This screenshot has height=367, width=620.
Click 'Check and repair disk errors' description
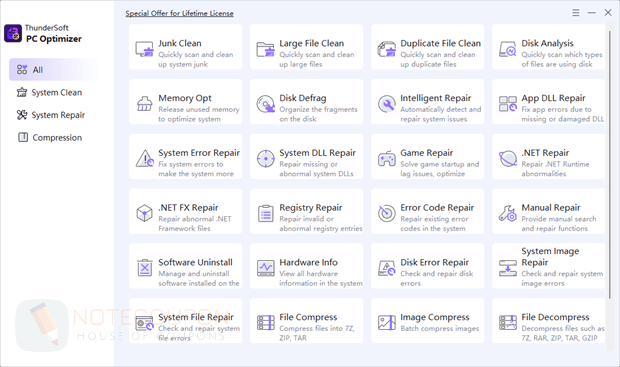[437, 278]
